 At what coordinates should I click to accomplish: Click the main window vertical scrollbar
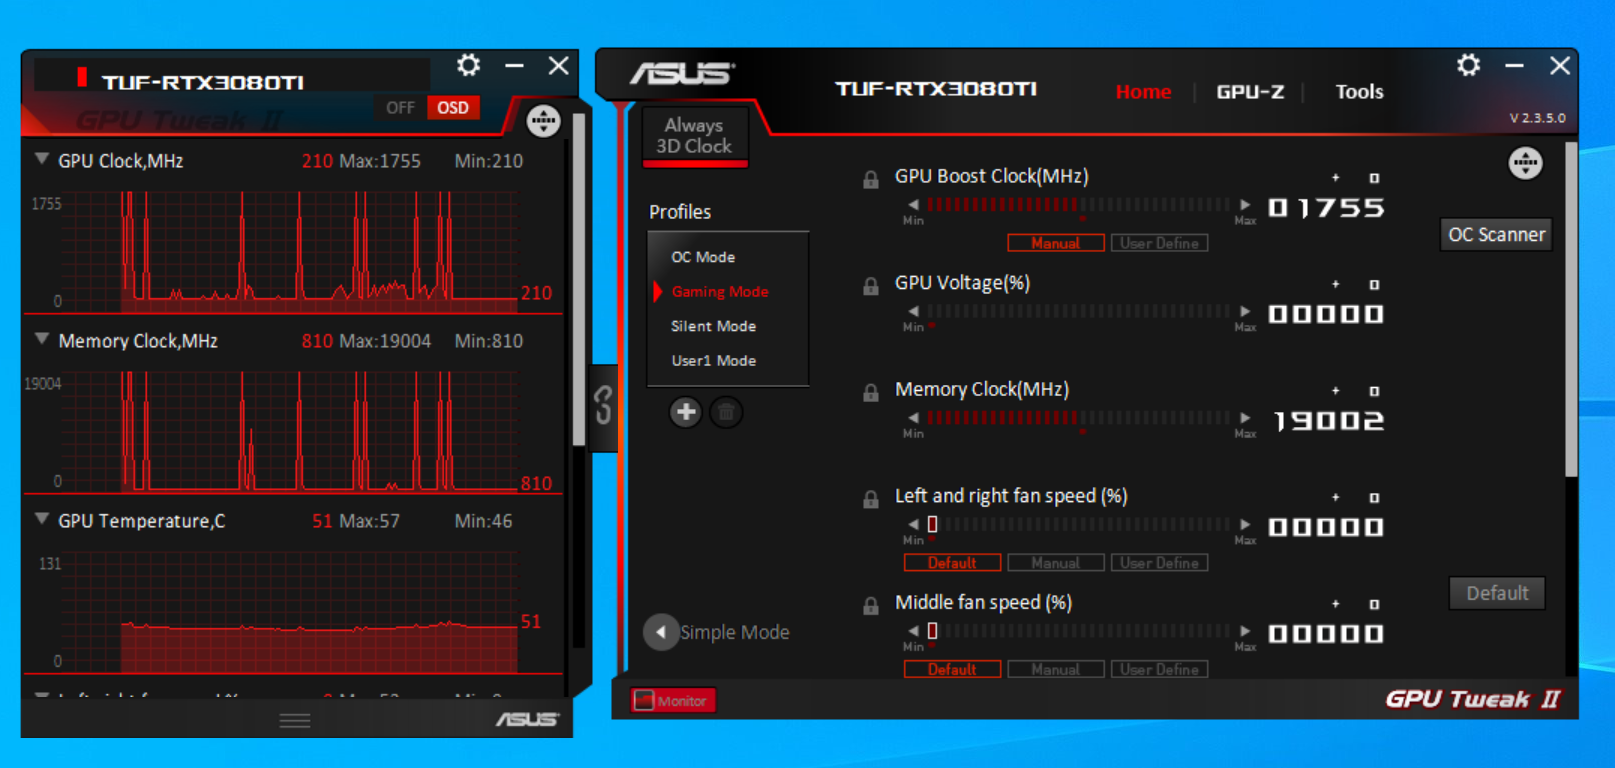tap(1571, 310)
